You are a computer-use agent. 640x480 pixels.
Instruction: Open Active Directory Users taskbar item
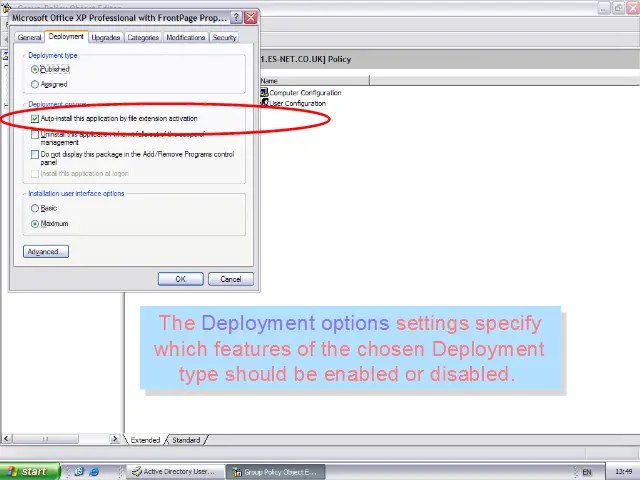173,471
